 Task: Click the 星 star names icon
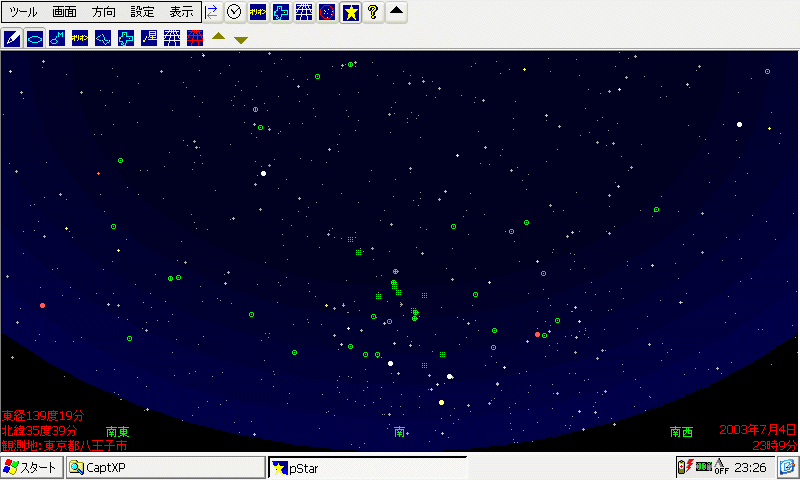click(x=149, y=39)
